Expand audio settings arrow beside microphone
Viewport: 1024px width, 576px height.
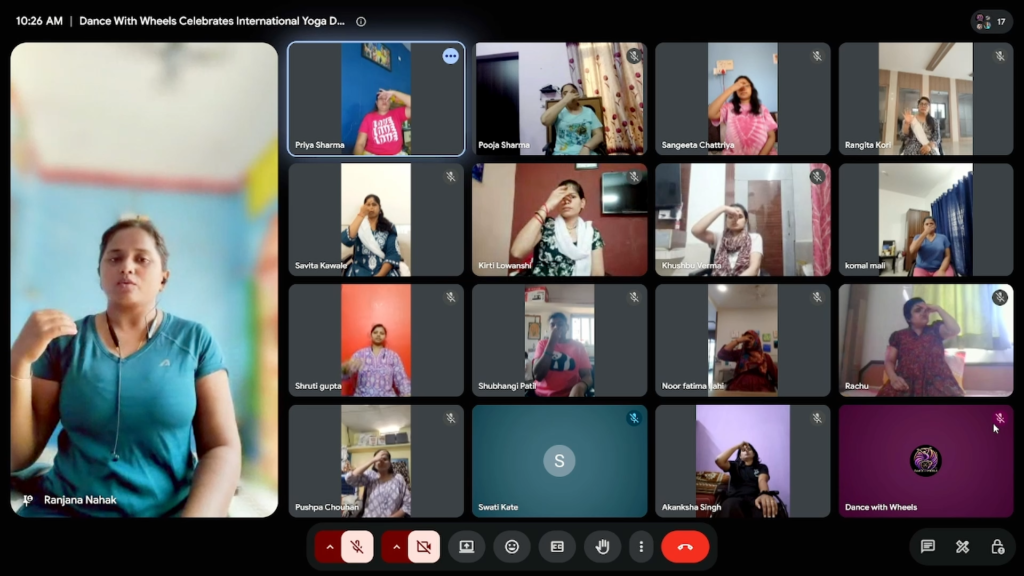click(x=330, y=547)
